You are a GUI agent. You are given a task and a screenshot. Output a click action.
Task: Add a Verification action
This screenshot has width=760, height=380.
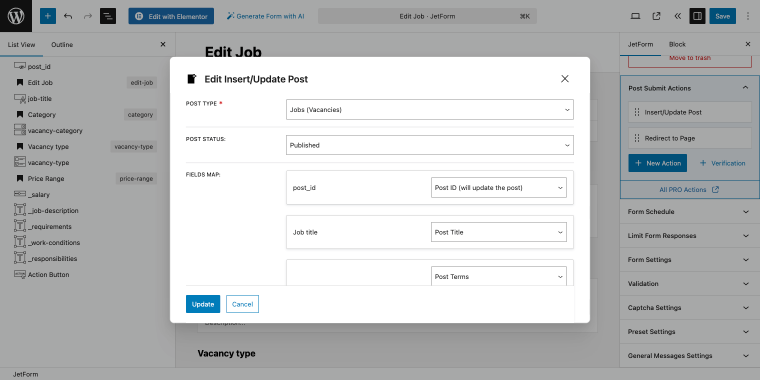[x=722, y=163]
